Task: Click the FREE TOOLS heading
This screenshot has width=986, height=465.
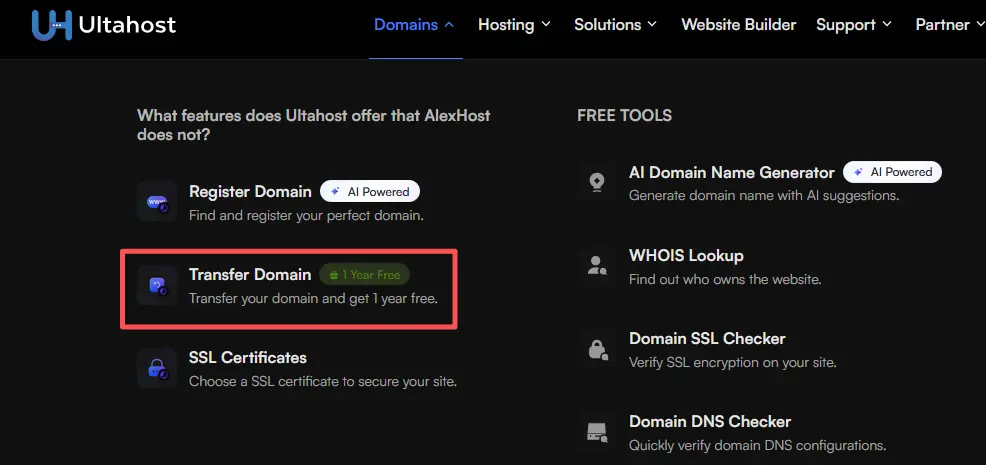Action: pos(624,116)
